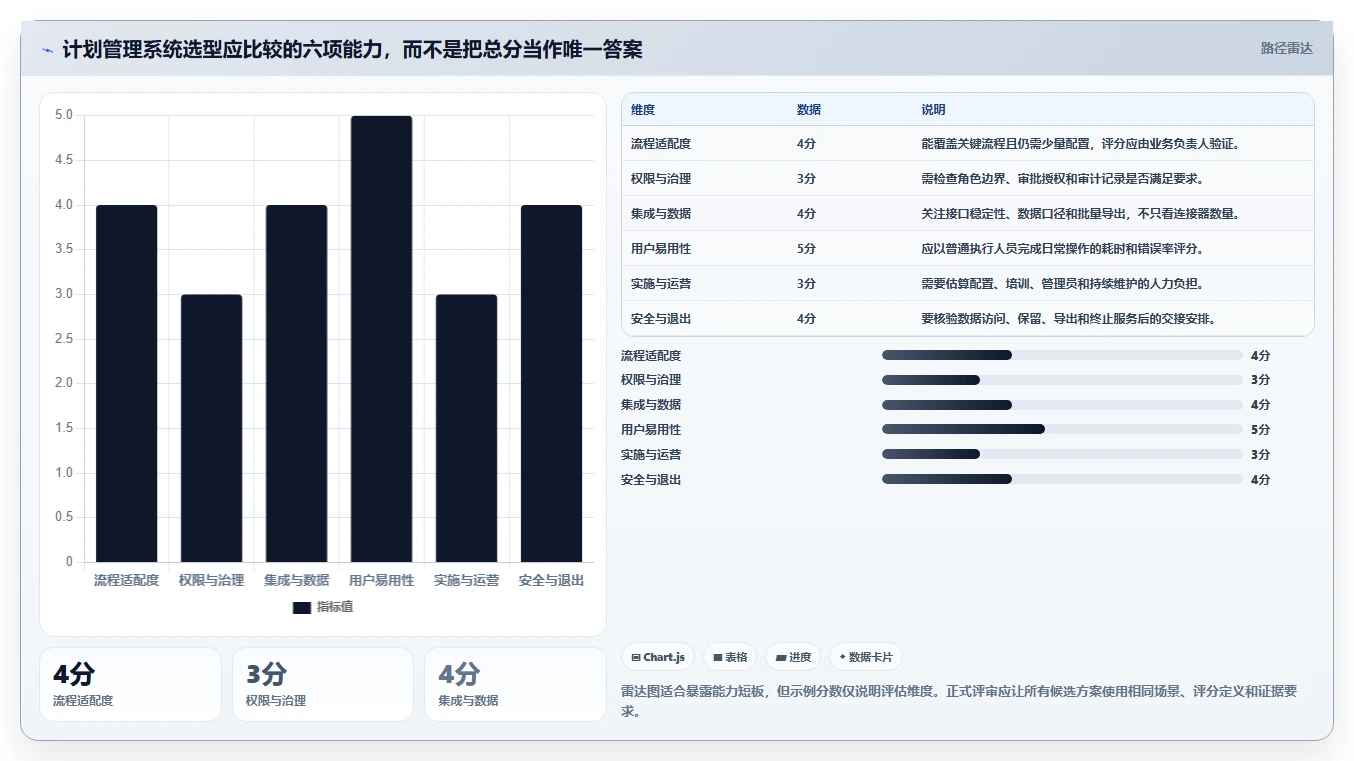Click the 安全与退出 bar in the chart
Screen dimensions: 1354x761
pyautogui.click(x=551, y=384)
